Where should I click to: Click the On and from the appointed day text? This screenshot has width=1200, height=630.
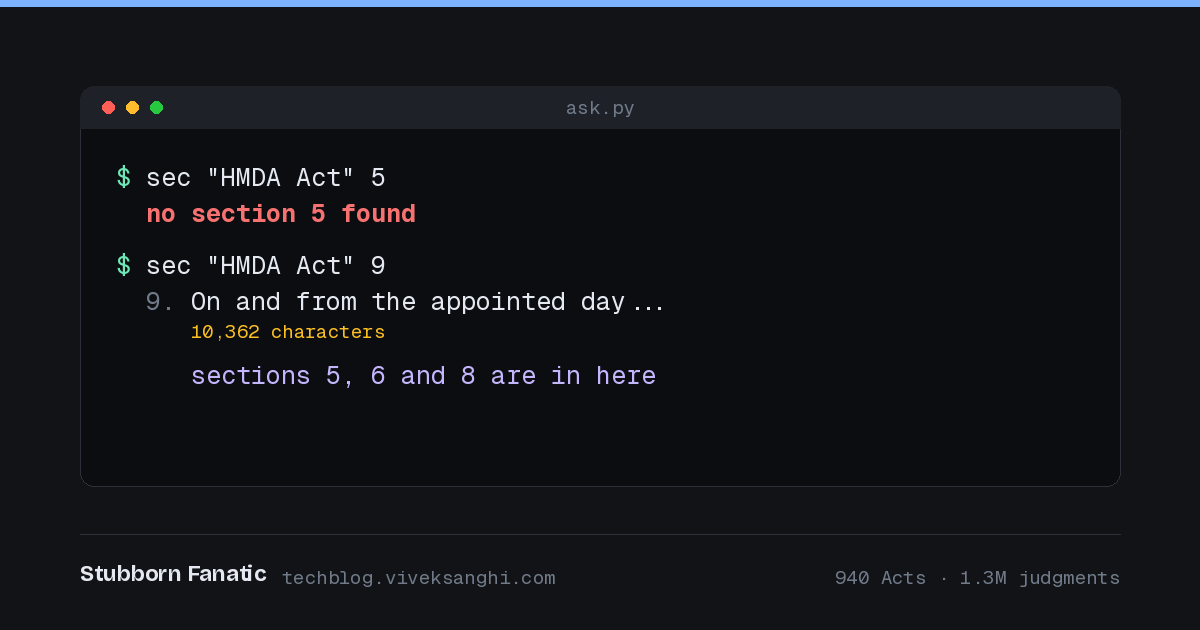[408, 302]
